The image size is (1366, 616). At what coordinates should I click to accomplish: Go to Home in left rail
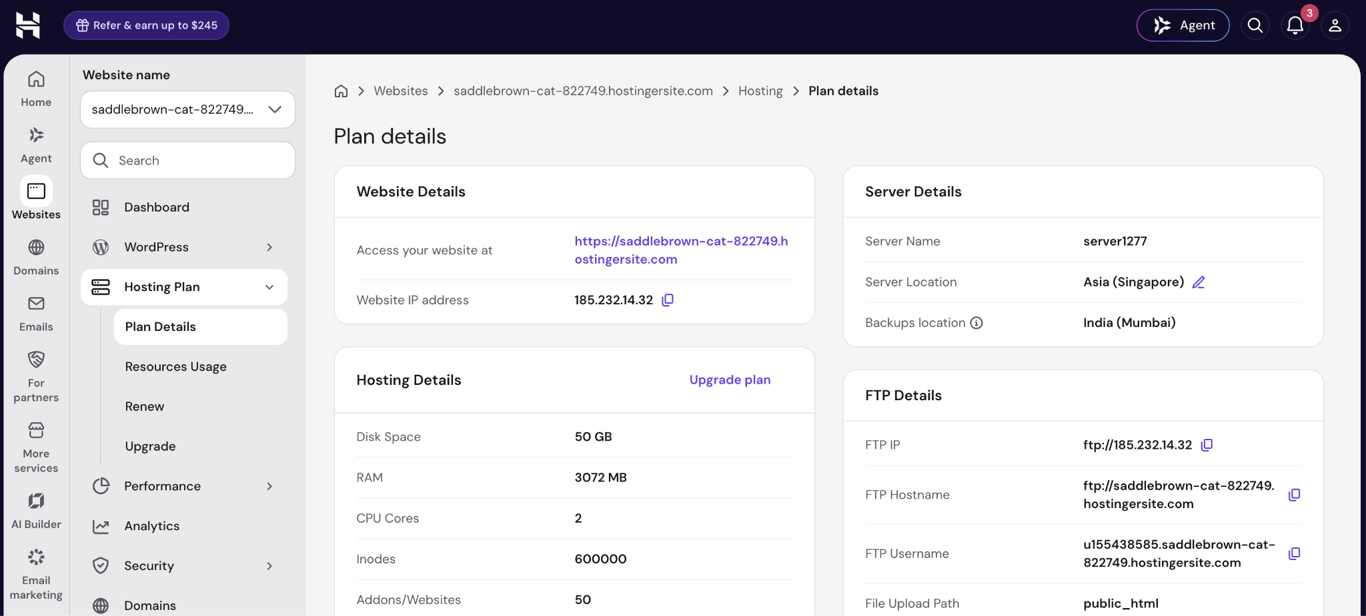click(36, 89)
